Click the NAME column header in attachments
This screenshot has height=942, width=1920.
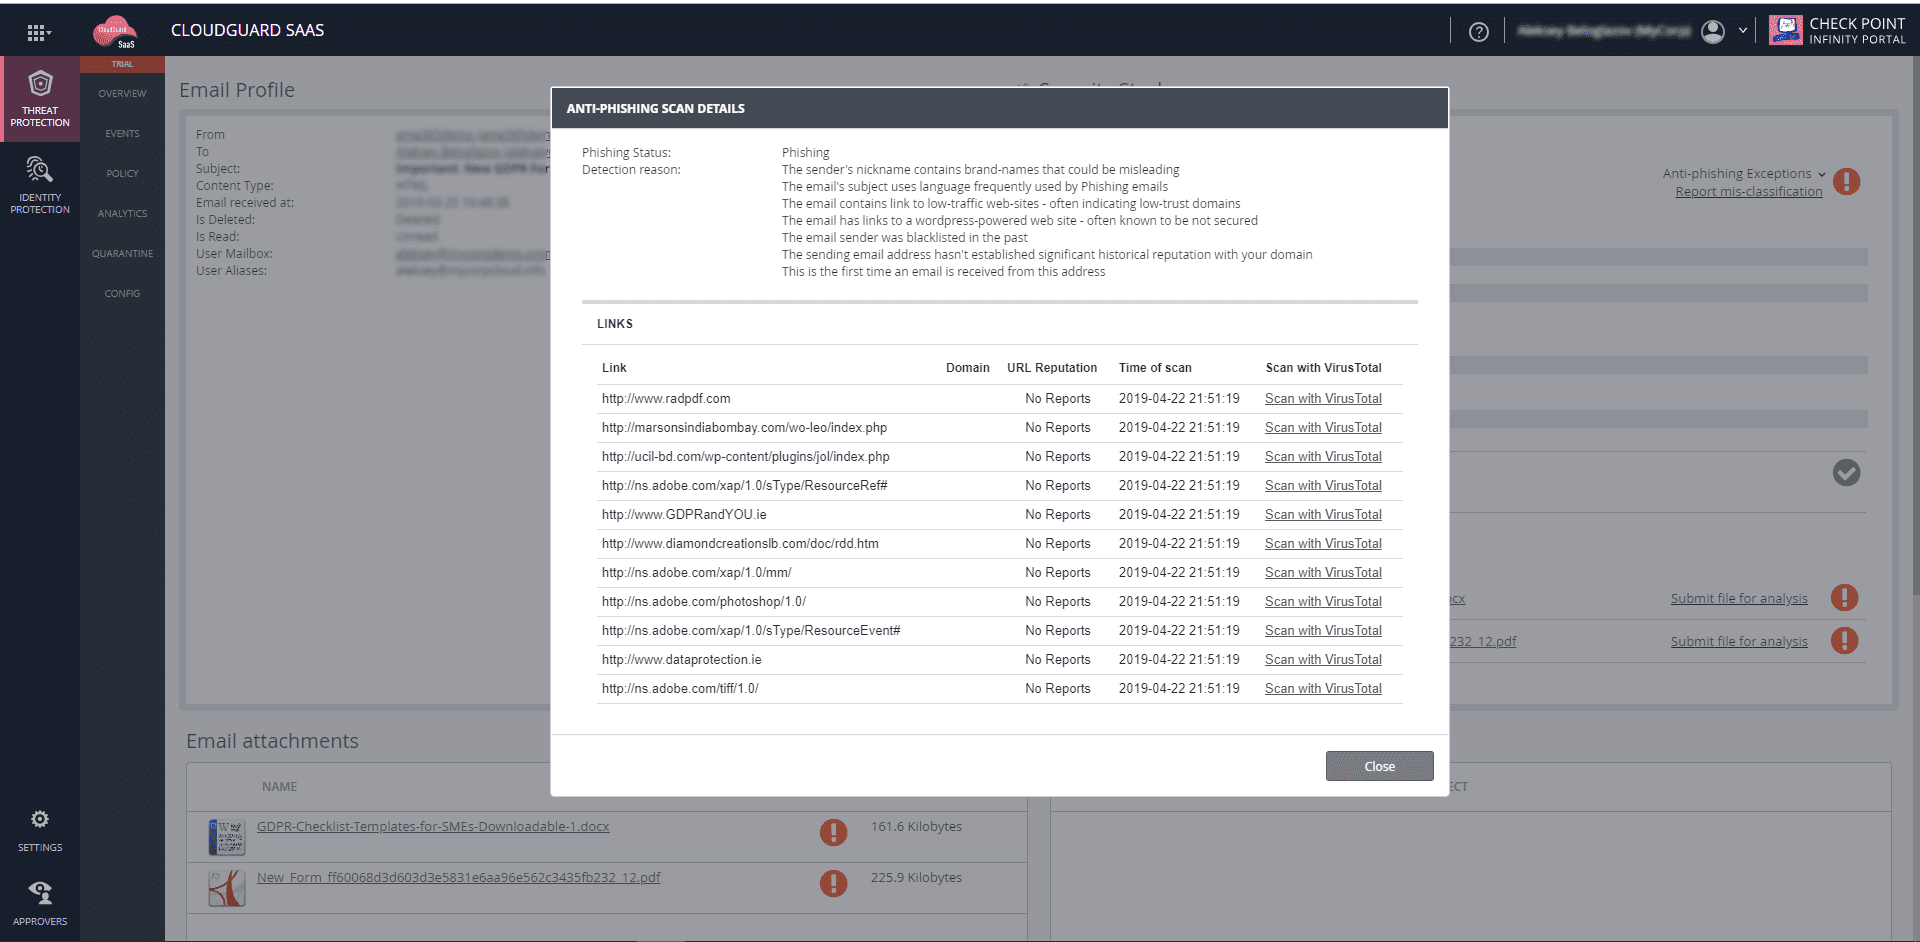pos(279,787)
